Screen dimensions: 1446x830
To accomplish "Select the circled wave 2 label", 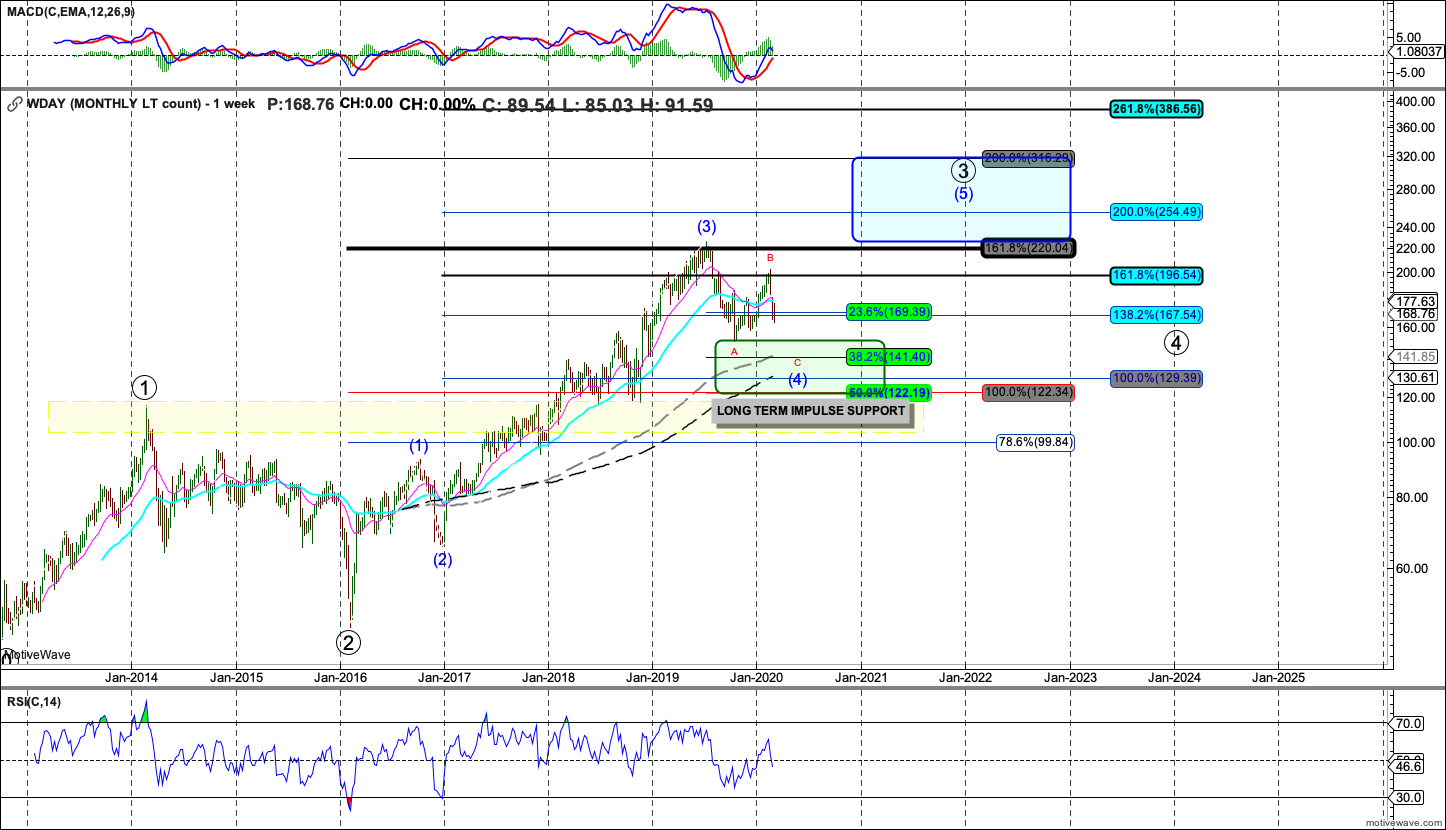I will tap(348, 642).
